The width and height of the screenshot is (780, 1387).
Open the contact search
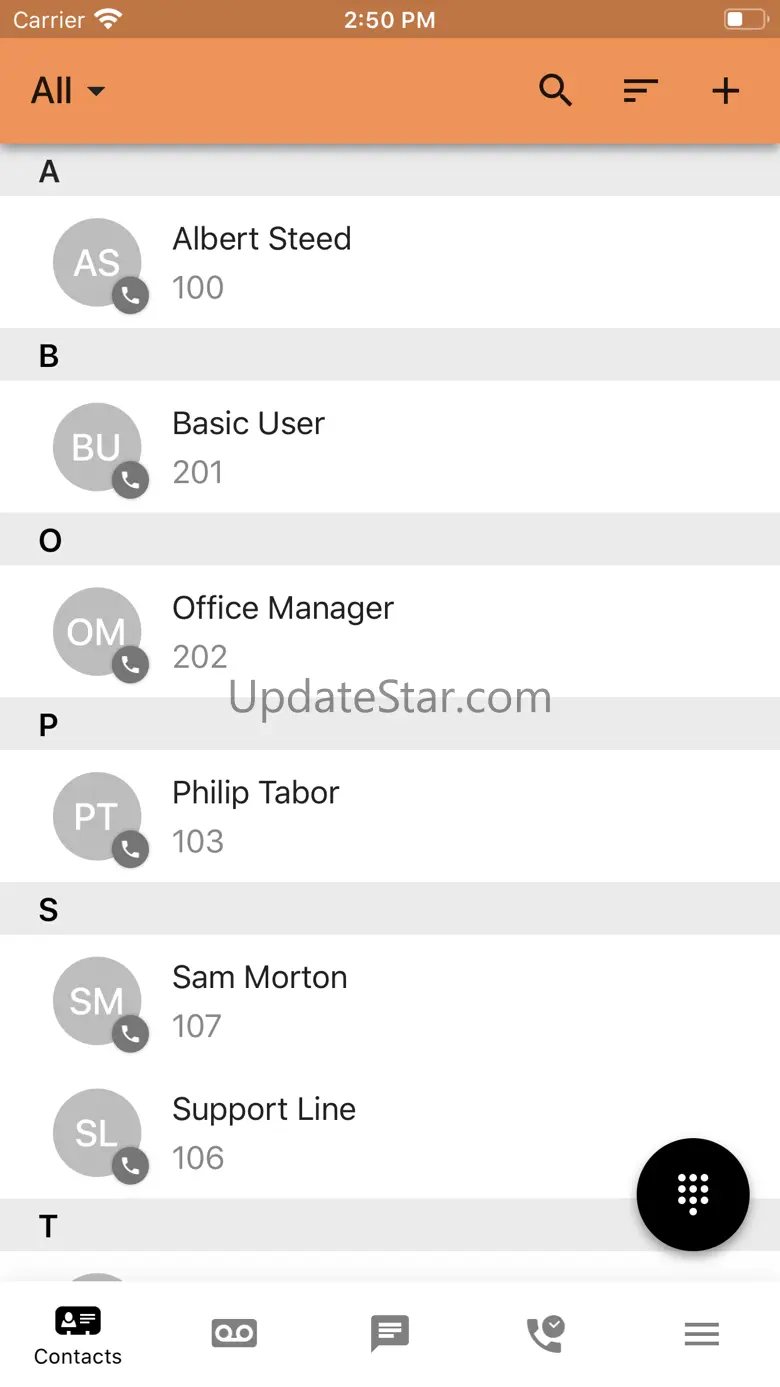555,91
